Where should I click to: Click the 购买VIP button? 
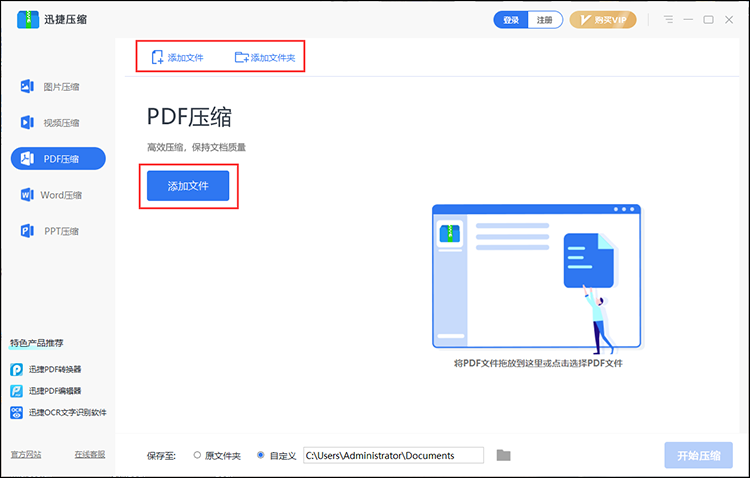[603, 20]
